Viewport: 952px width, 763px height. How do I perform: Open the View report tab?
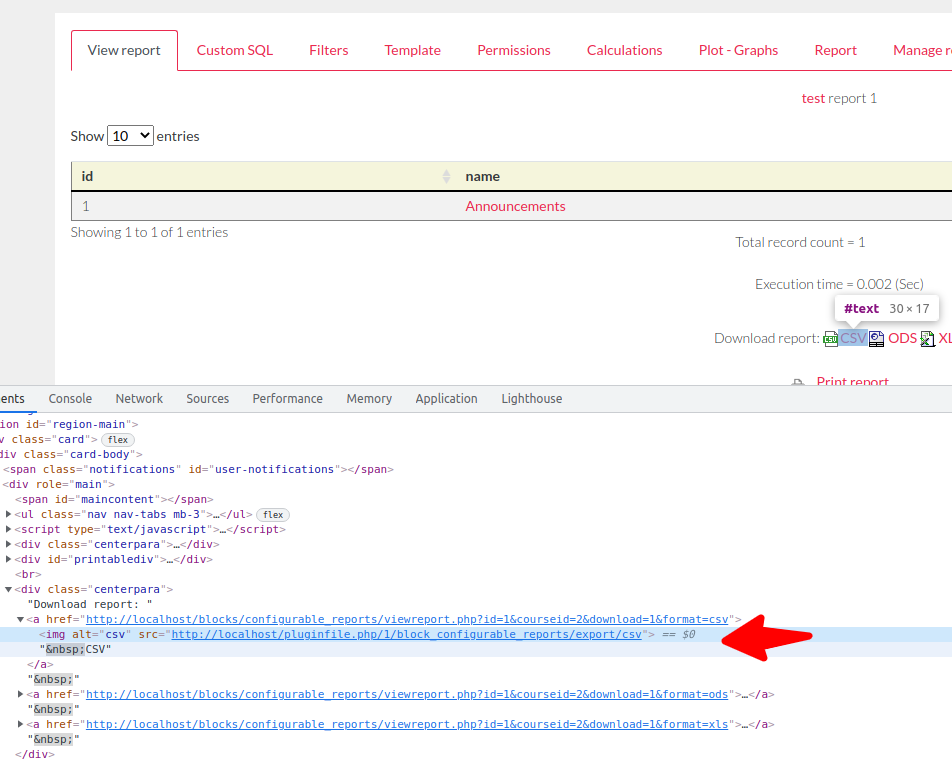click(x=124, y=50)
